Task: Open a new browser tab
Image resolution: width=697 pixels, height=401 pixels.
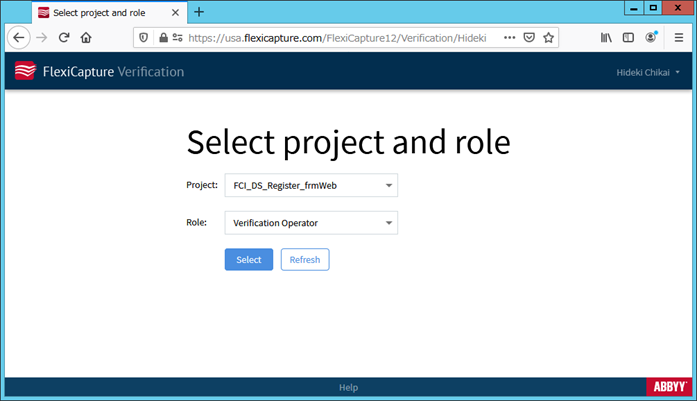Action: coord(199,12)
